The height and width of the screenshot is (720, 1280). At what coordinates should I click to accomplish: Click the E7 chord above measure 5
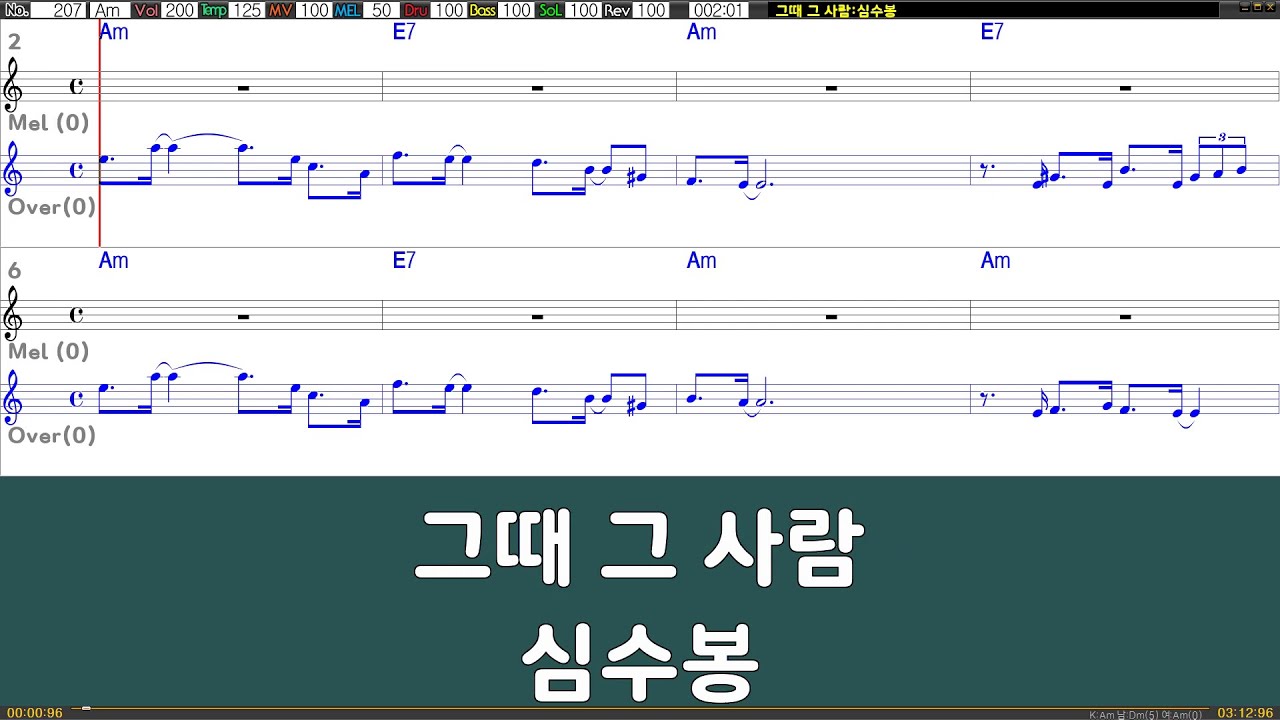pyautogui.click(x=992, y=32)
